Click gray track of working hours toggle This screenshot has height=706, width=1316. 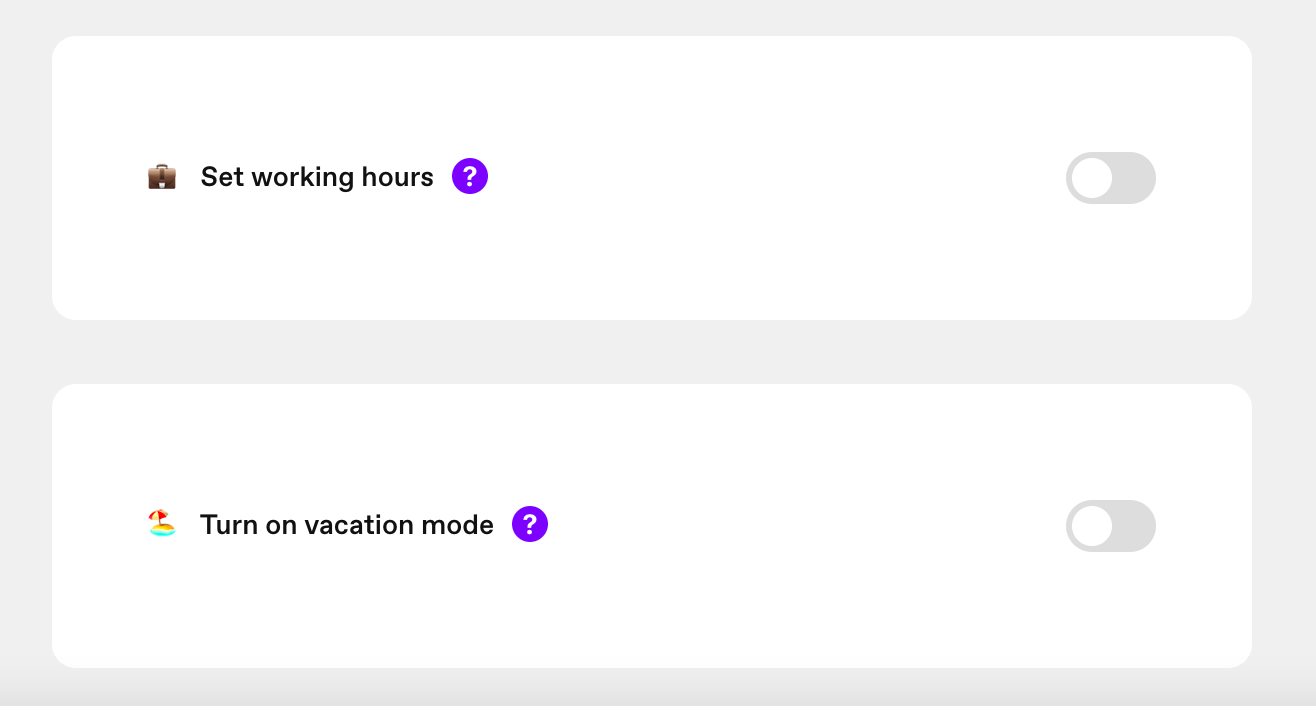(x=1135, y=178)
